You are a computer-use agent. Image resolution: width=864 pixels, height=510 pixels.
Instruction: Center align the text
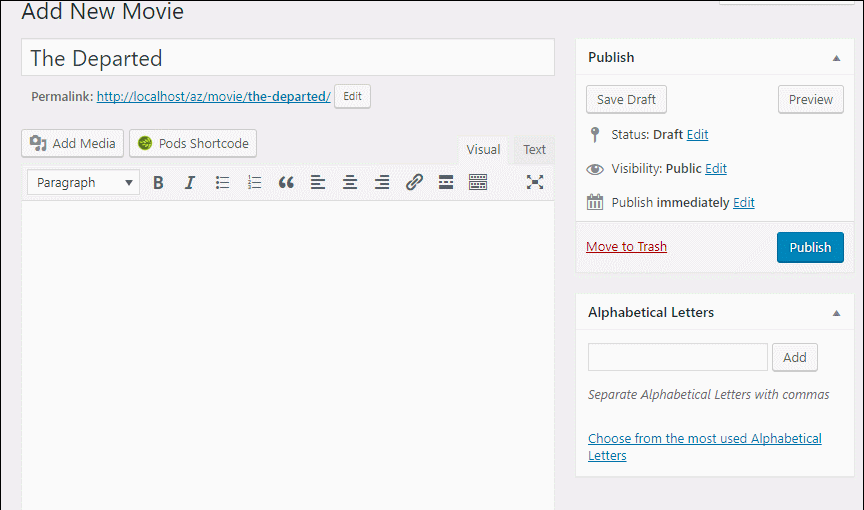point(350,182)
